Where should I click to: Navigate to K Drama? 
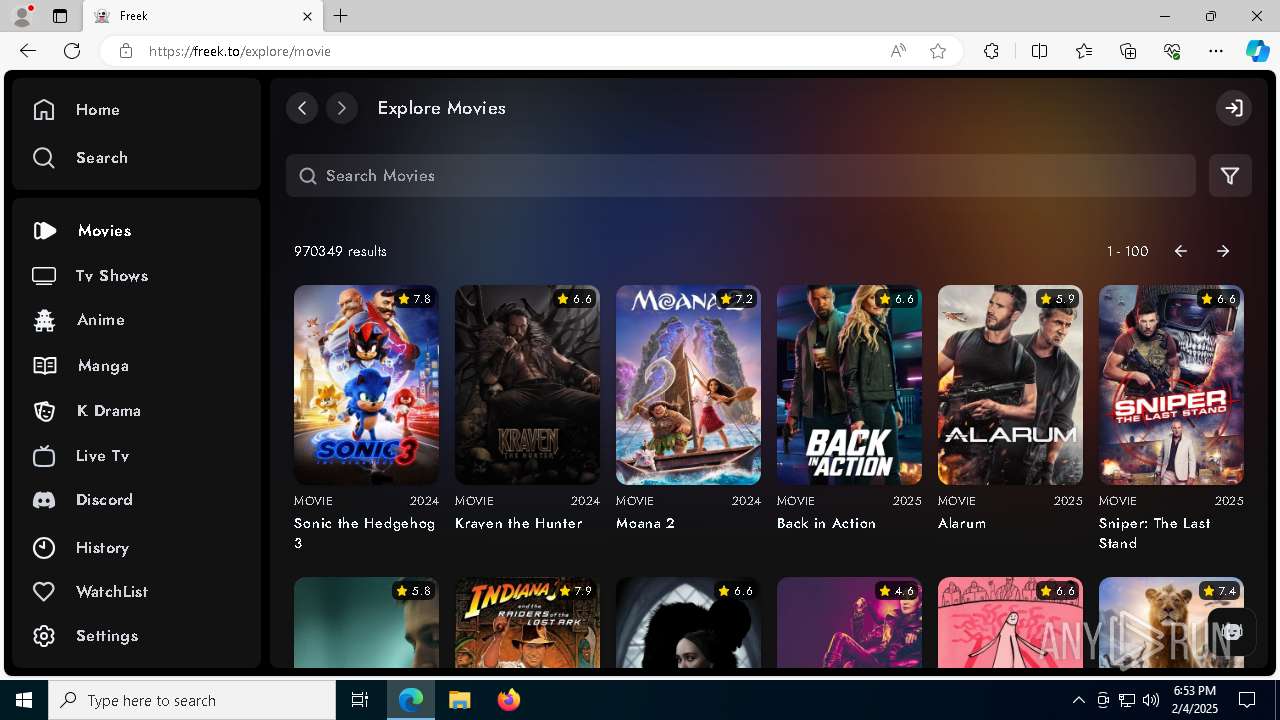pyautogui.click(x=86, y=411)
